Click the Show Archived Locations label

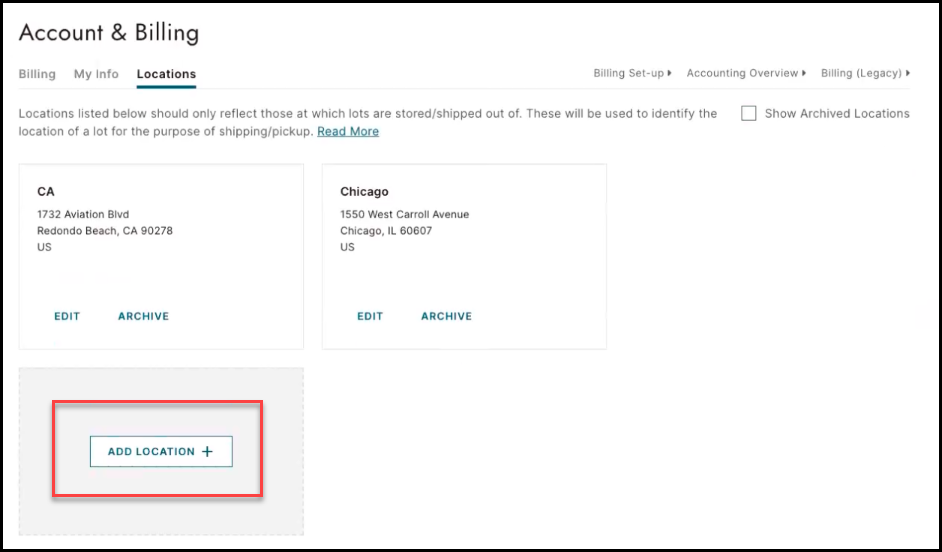[837, 114]
